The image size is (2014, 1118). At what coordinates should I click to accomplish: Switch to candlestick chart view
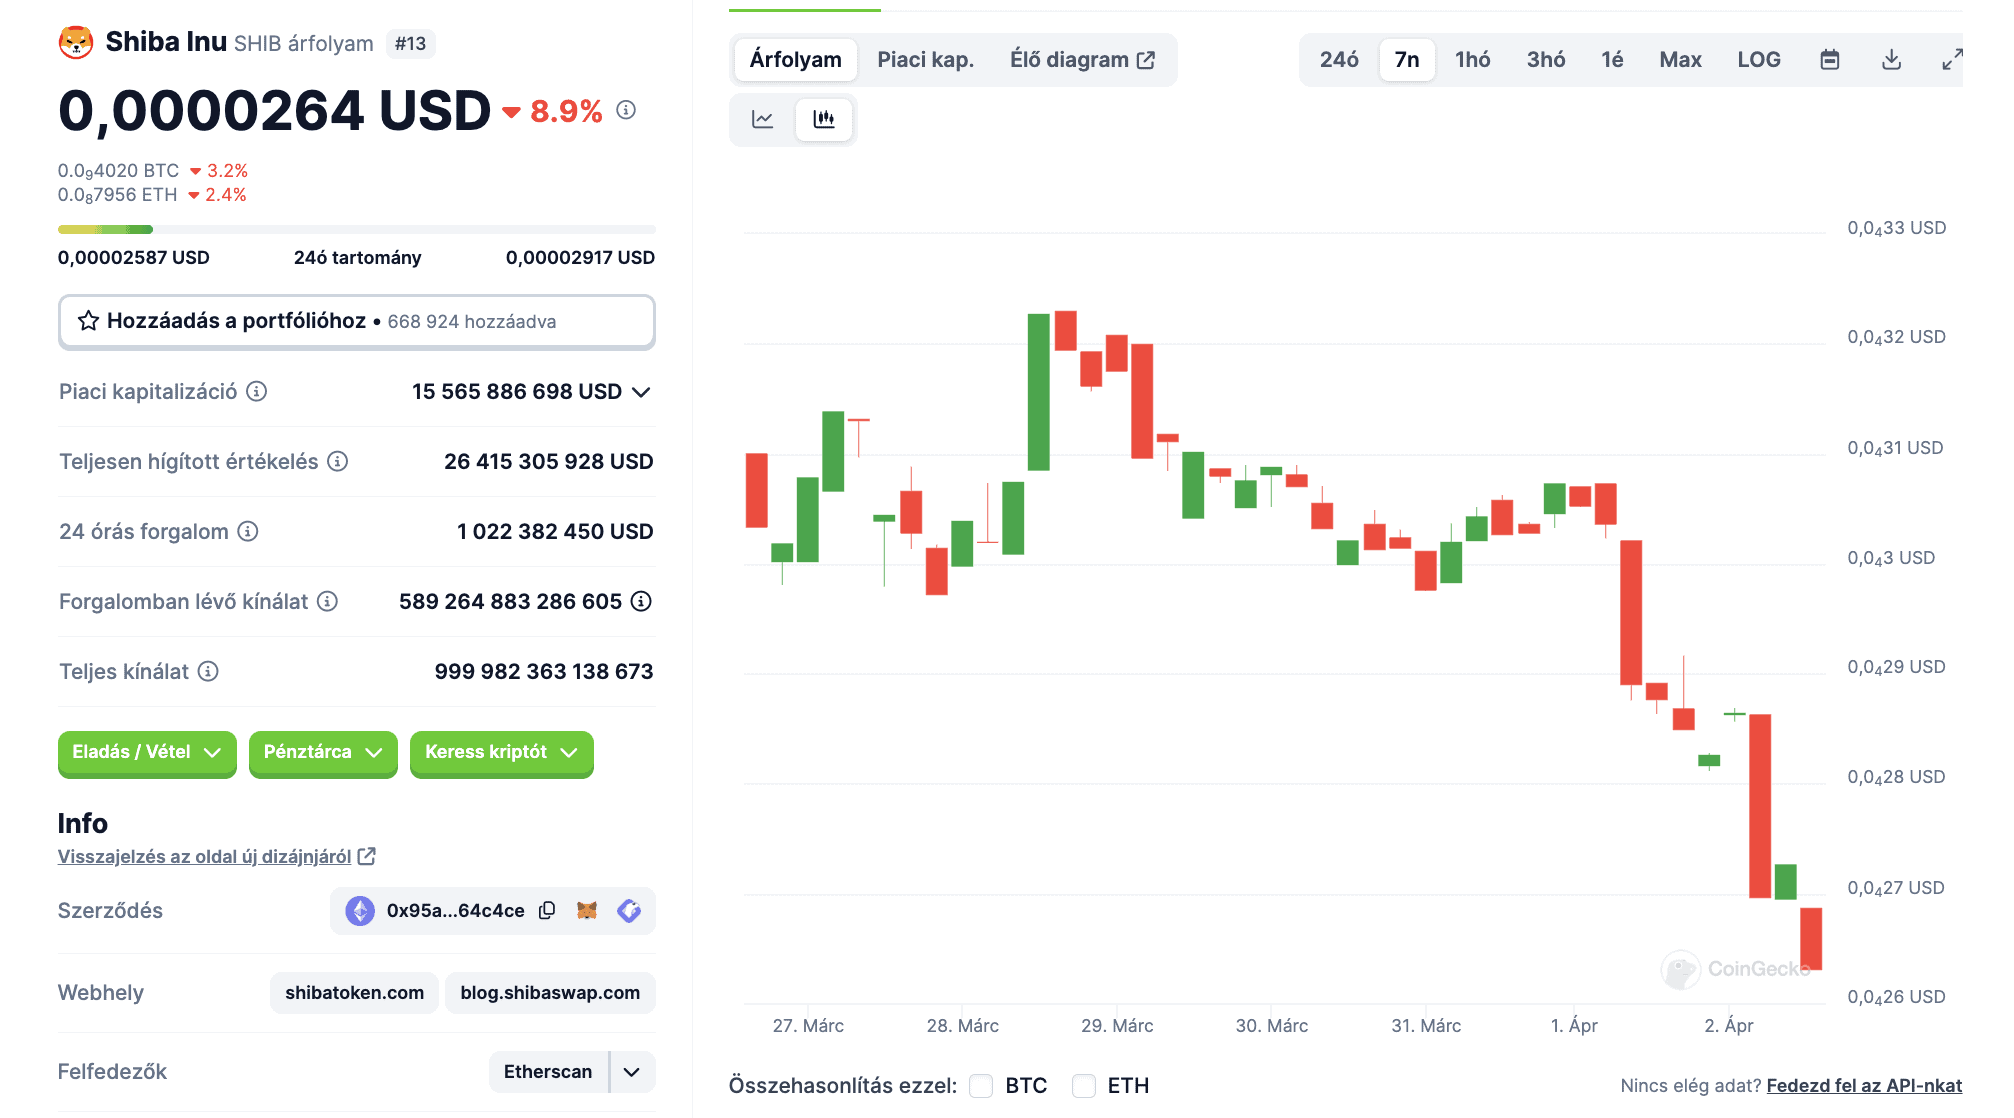pos(824,119)
